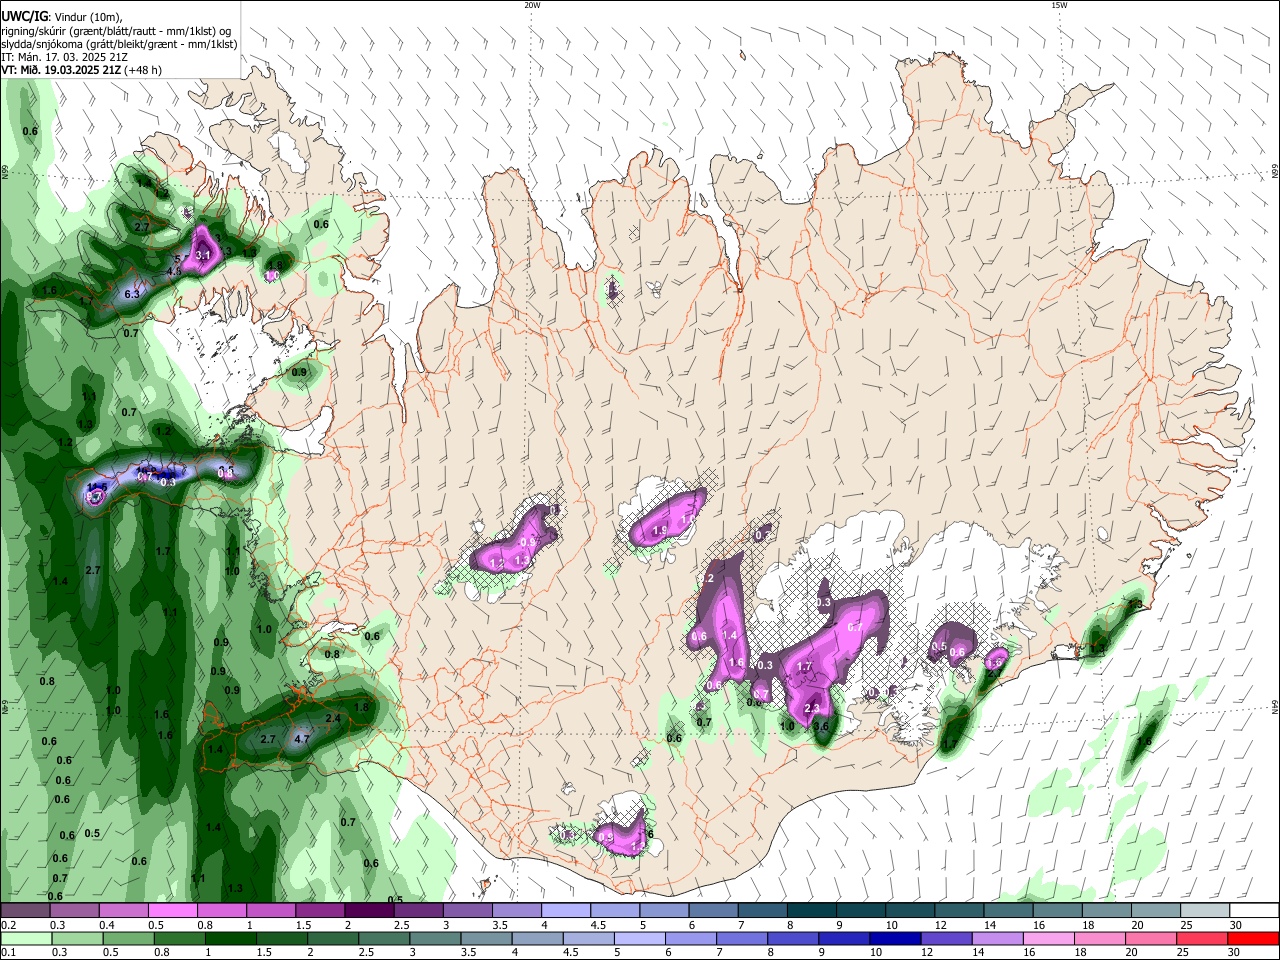
Task: Click the deep navy blue 10 swatch in lower legend
Action: 894,938
